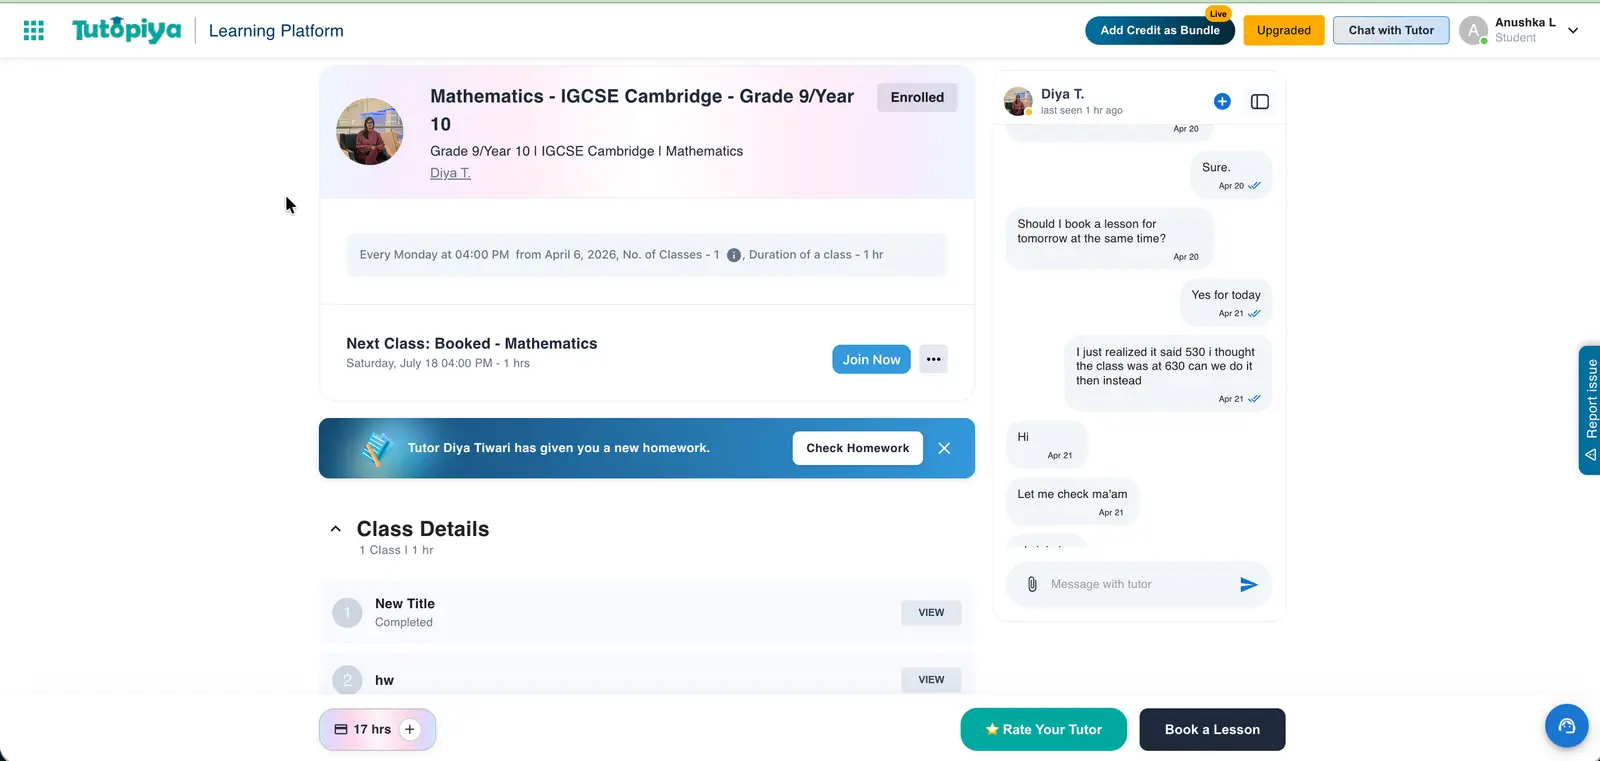Open the Report issue side tab

1590,410
